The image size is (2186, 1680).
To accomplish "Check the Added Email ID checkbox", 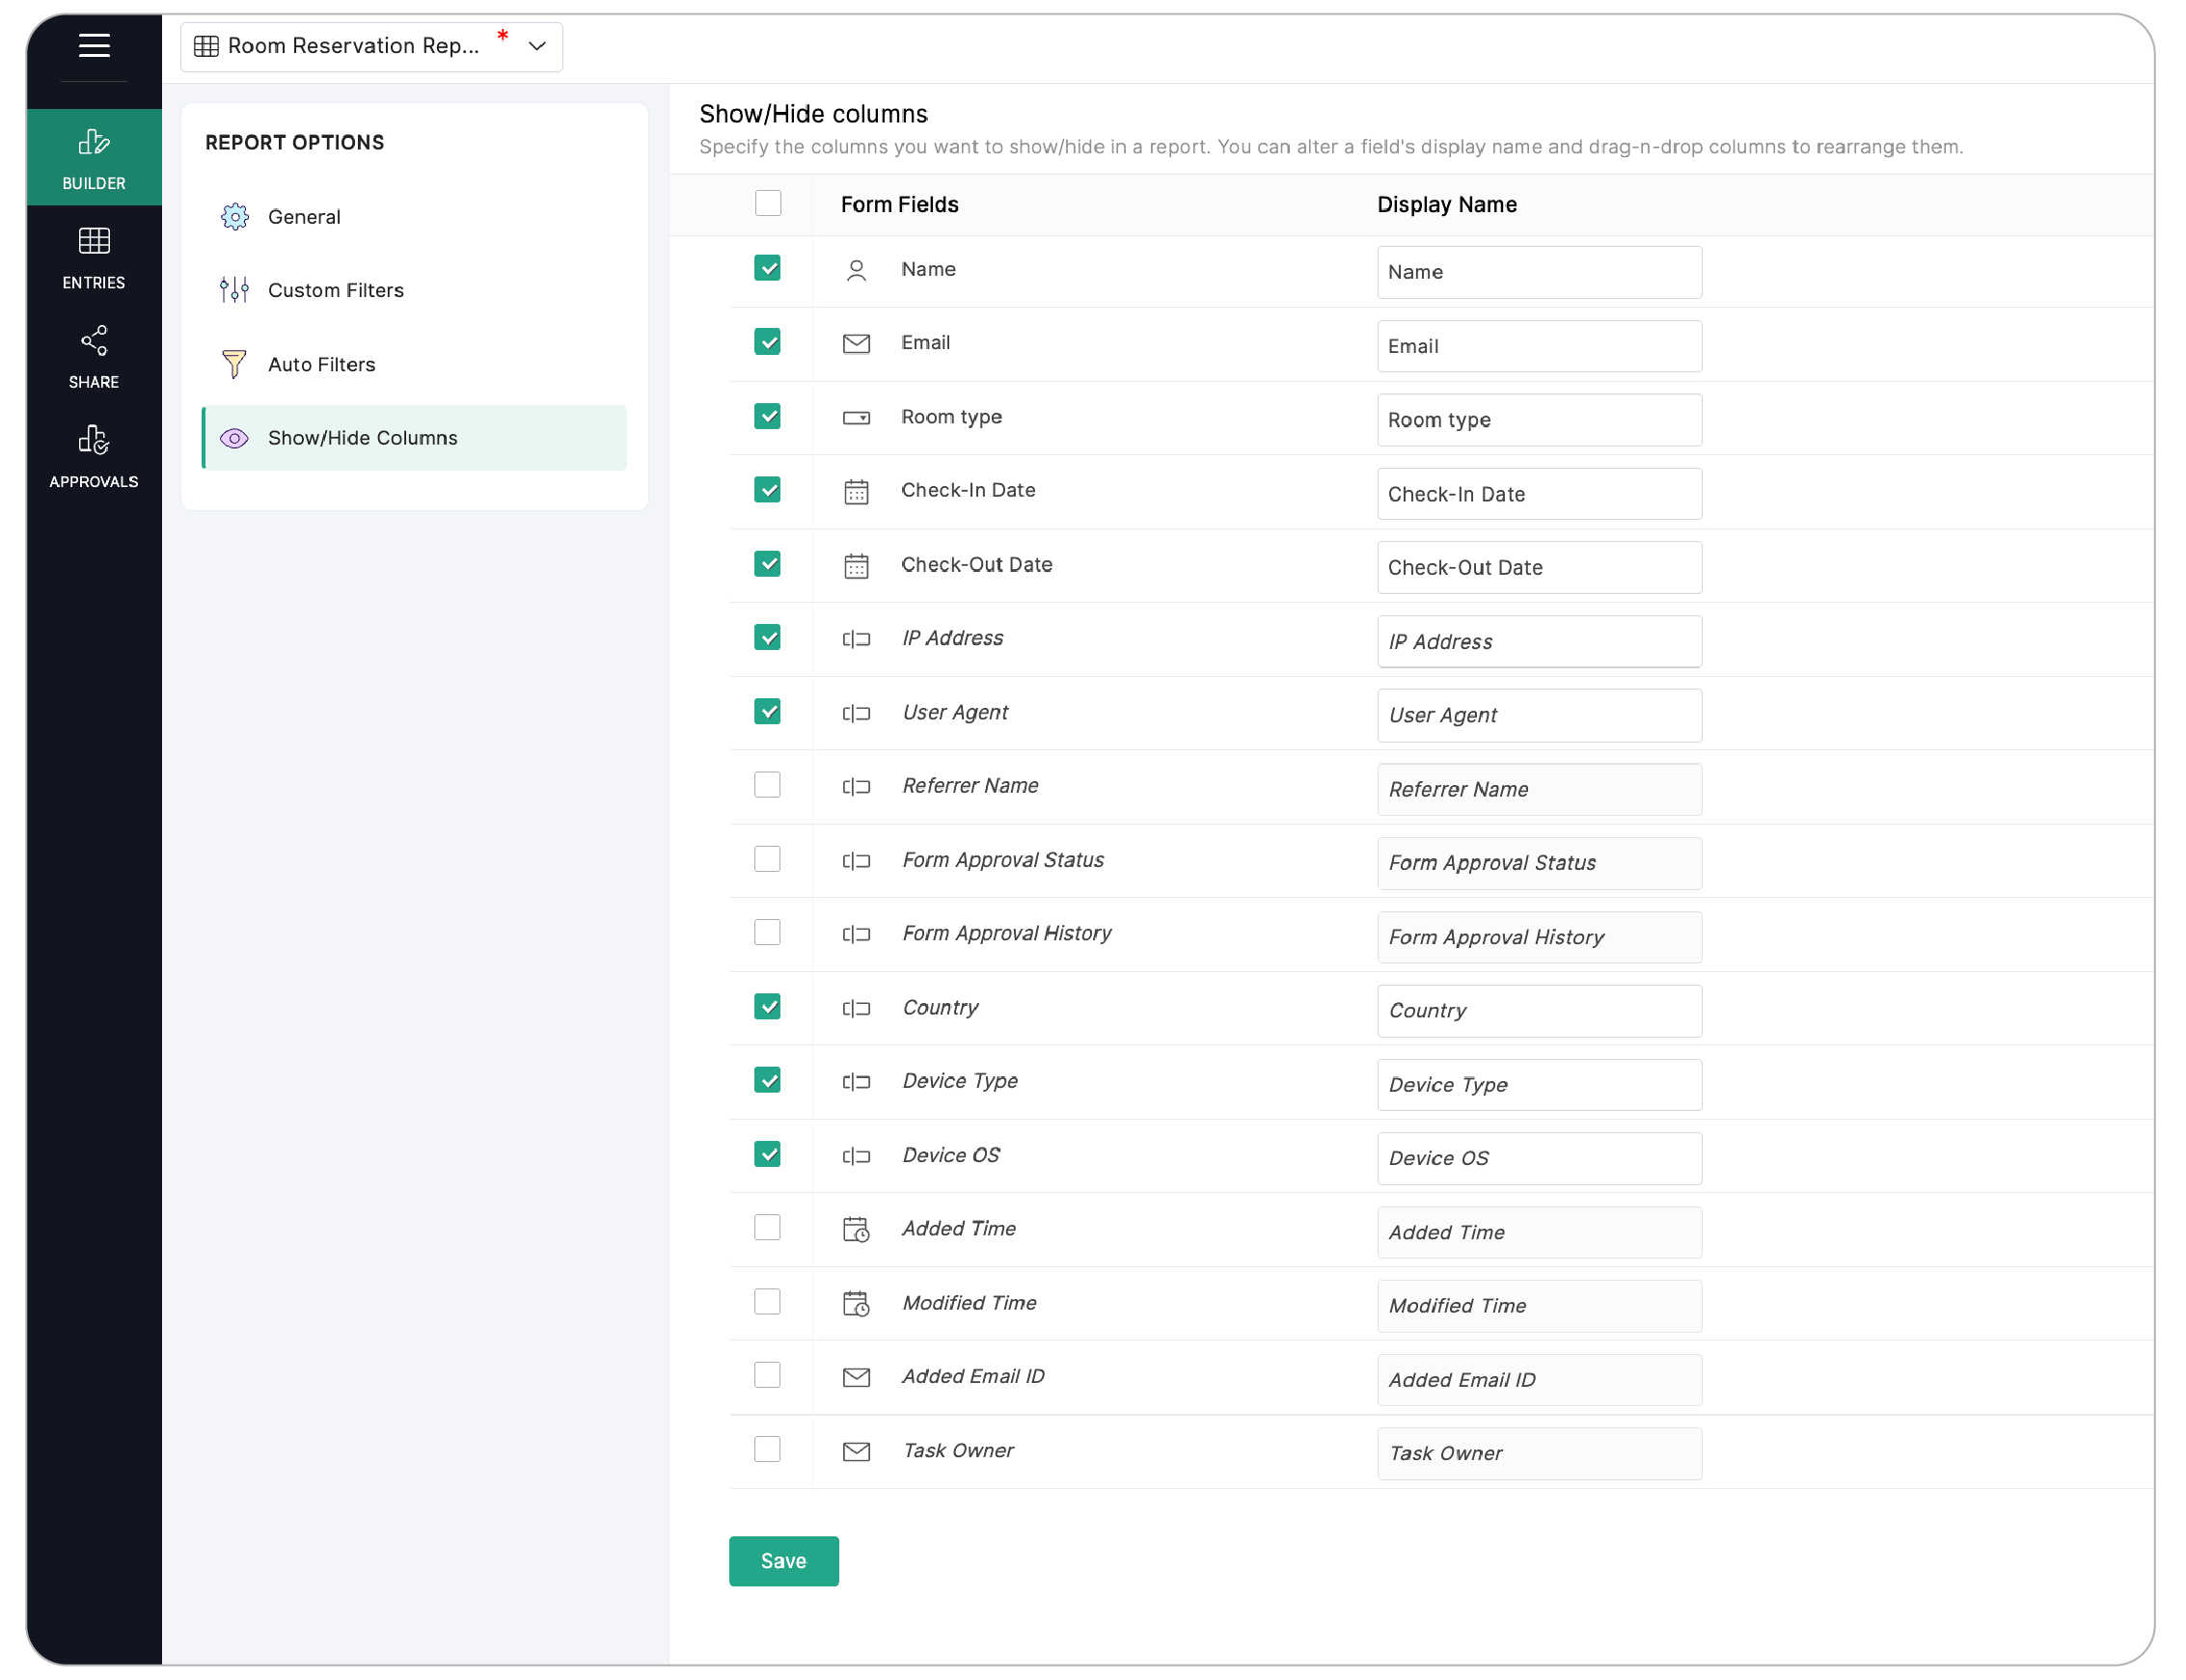I will coord(768,1376).
